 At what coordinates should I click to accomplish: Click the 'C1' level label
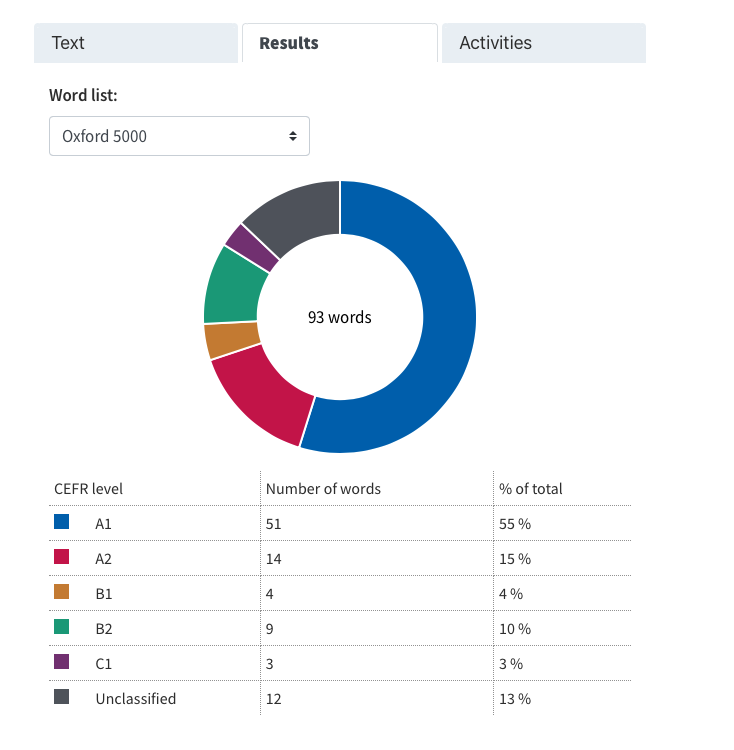point(104,664)
